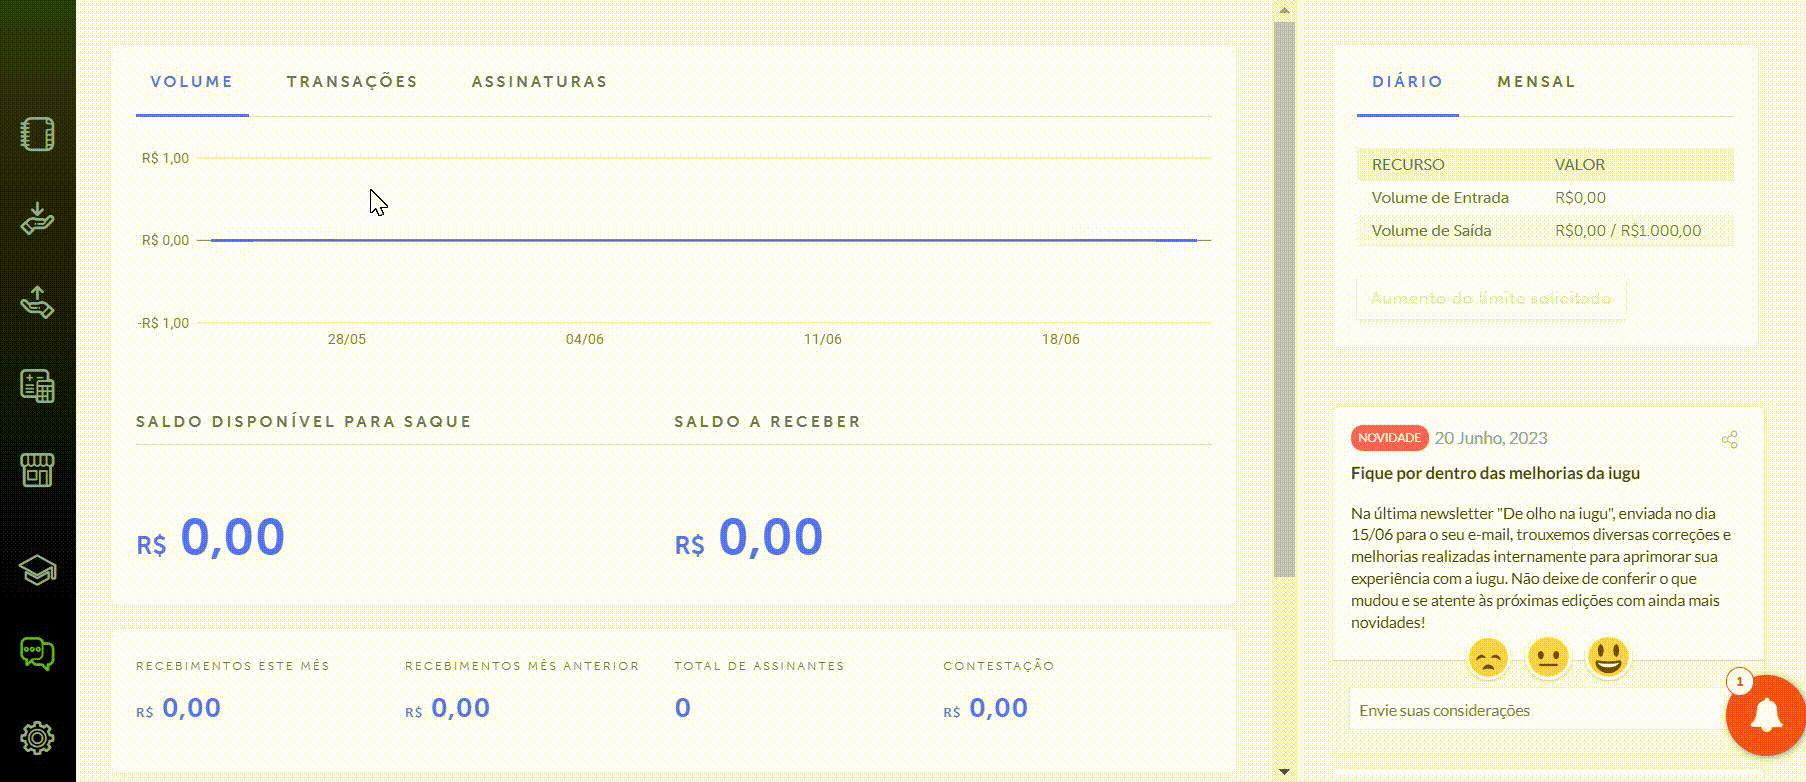Screen dimensions: 1806x782
Task: Open the store marketplace sidebar icon
Action: 37,470
